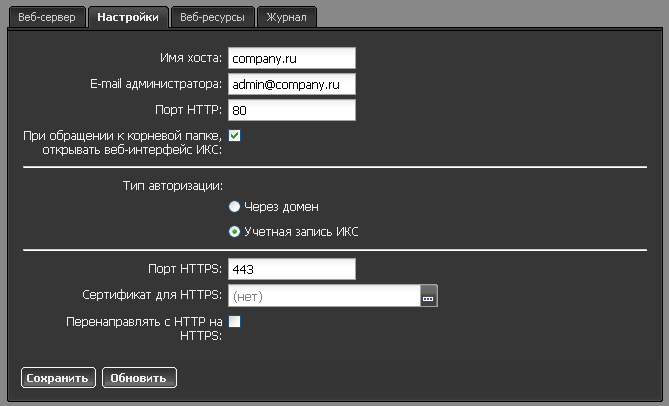
Task: Go to the Журнал tab
Action: (x=288, y=17)
